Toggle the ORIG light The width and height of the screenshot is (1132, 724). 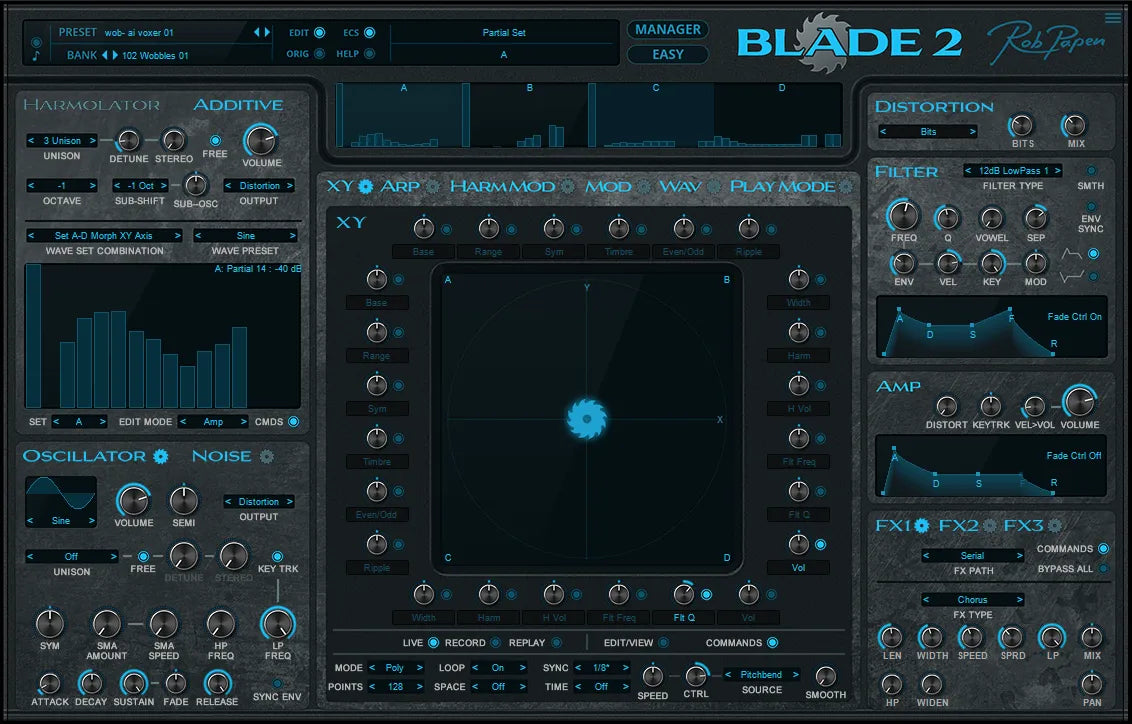click(319, 53)
